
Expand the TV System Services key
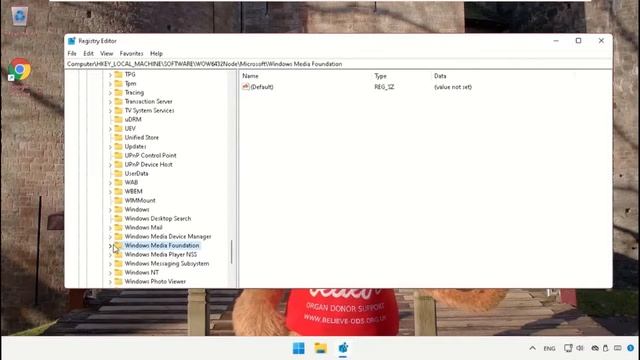point(110,111)
